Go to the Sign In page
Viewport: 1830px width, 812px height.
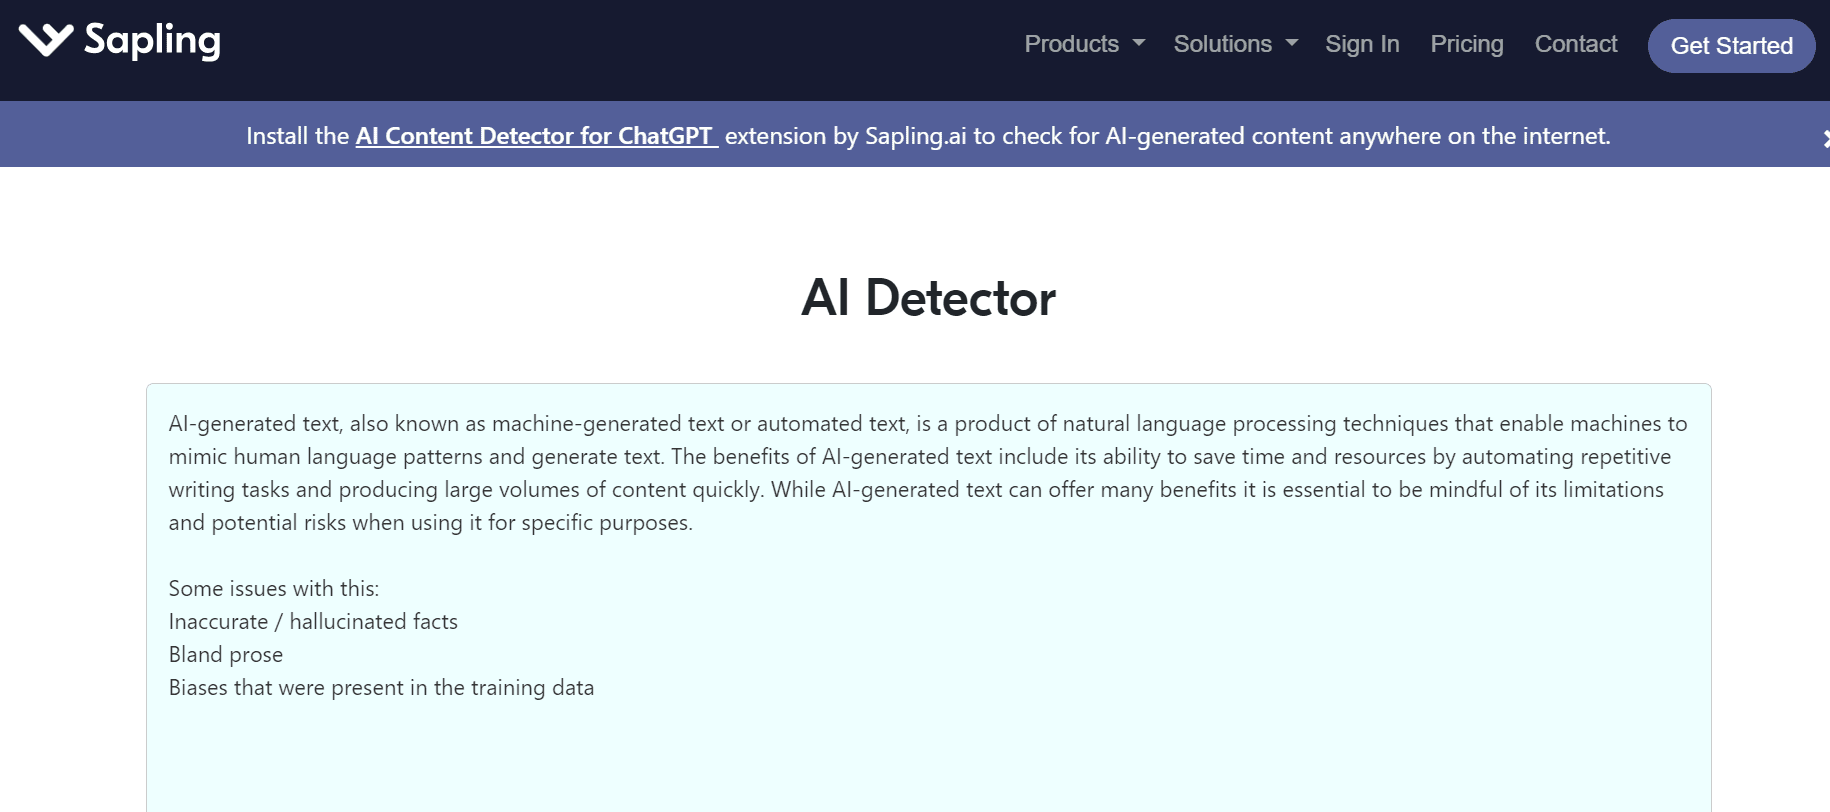[x=1362, y=44]
